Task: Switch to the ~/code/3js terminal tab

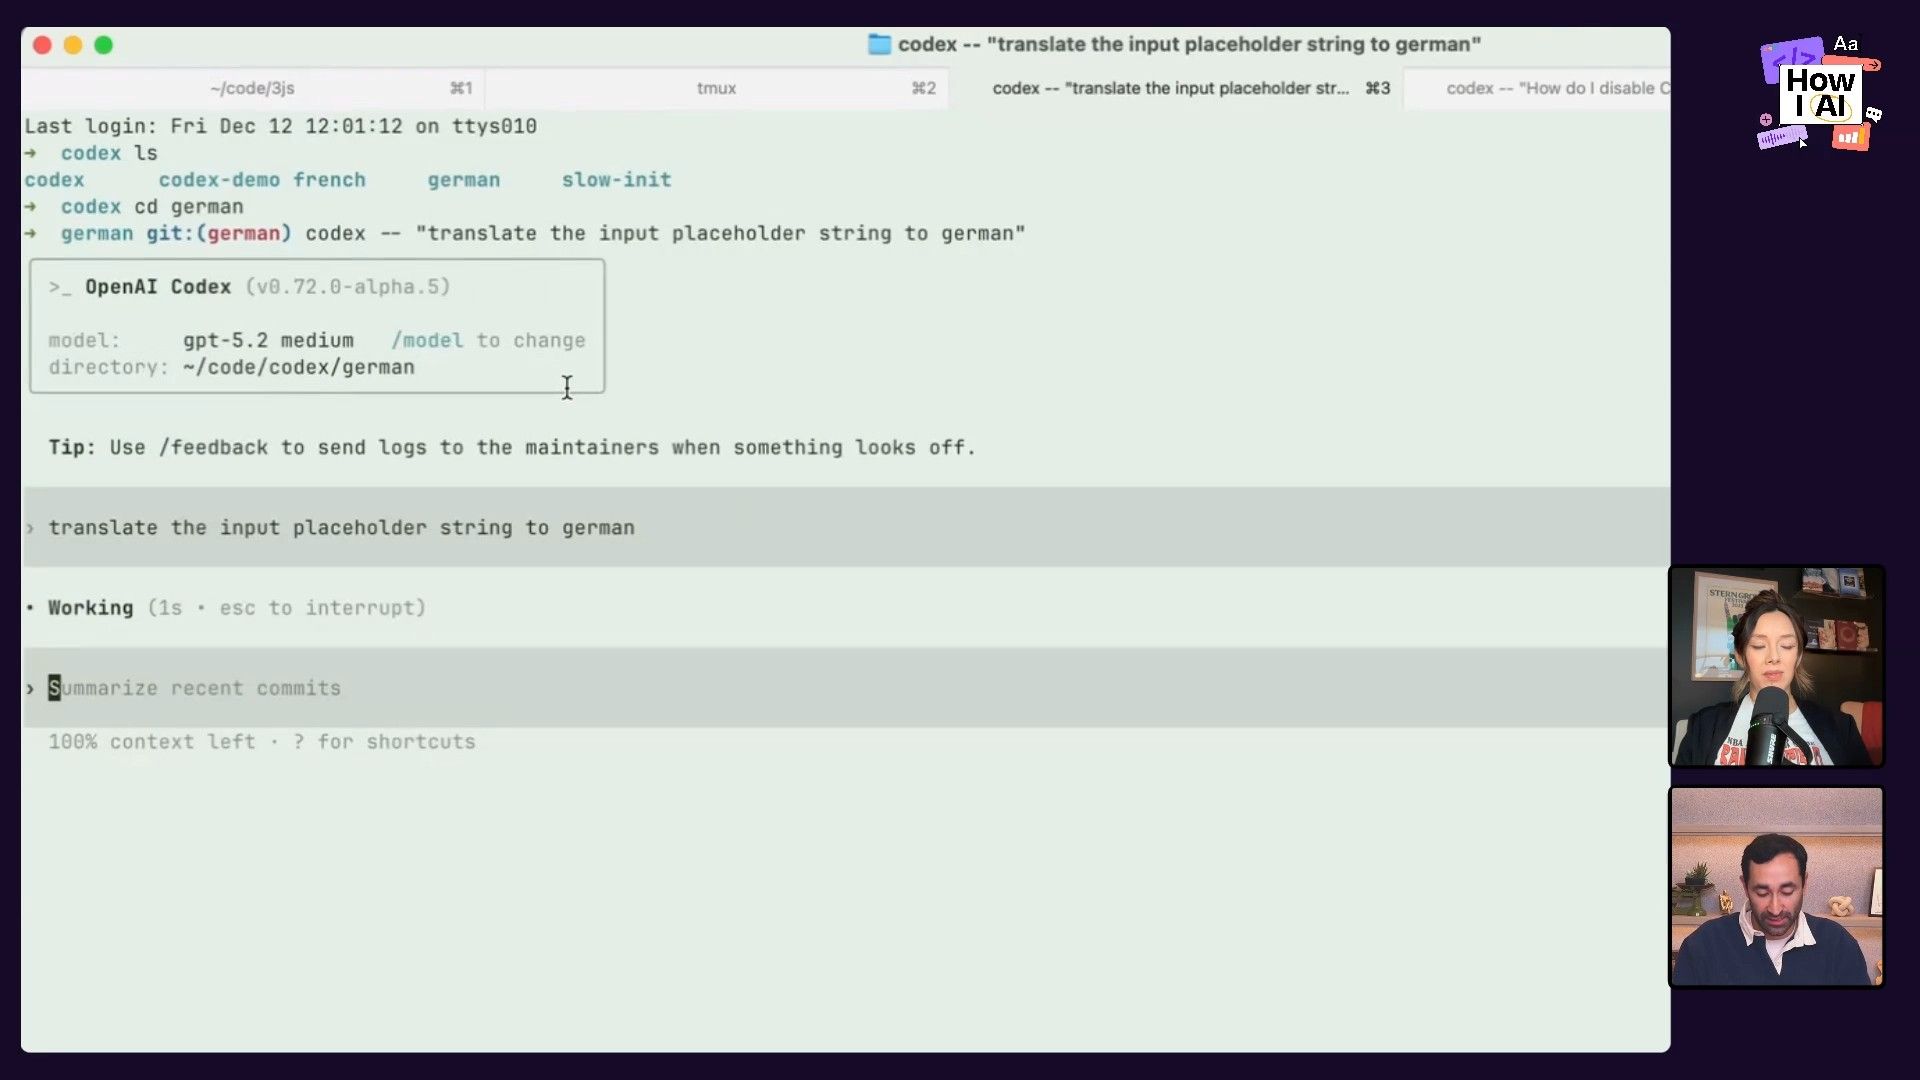Action: pos(253,88)
